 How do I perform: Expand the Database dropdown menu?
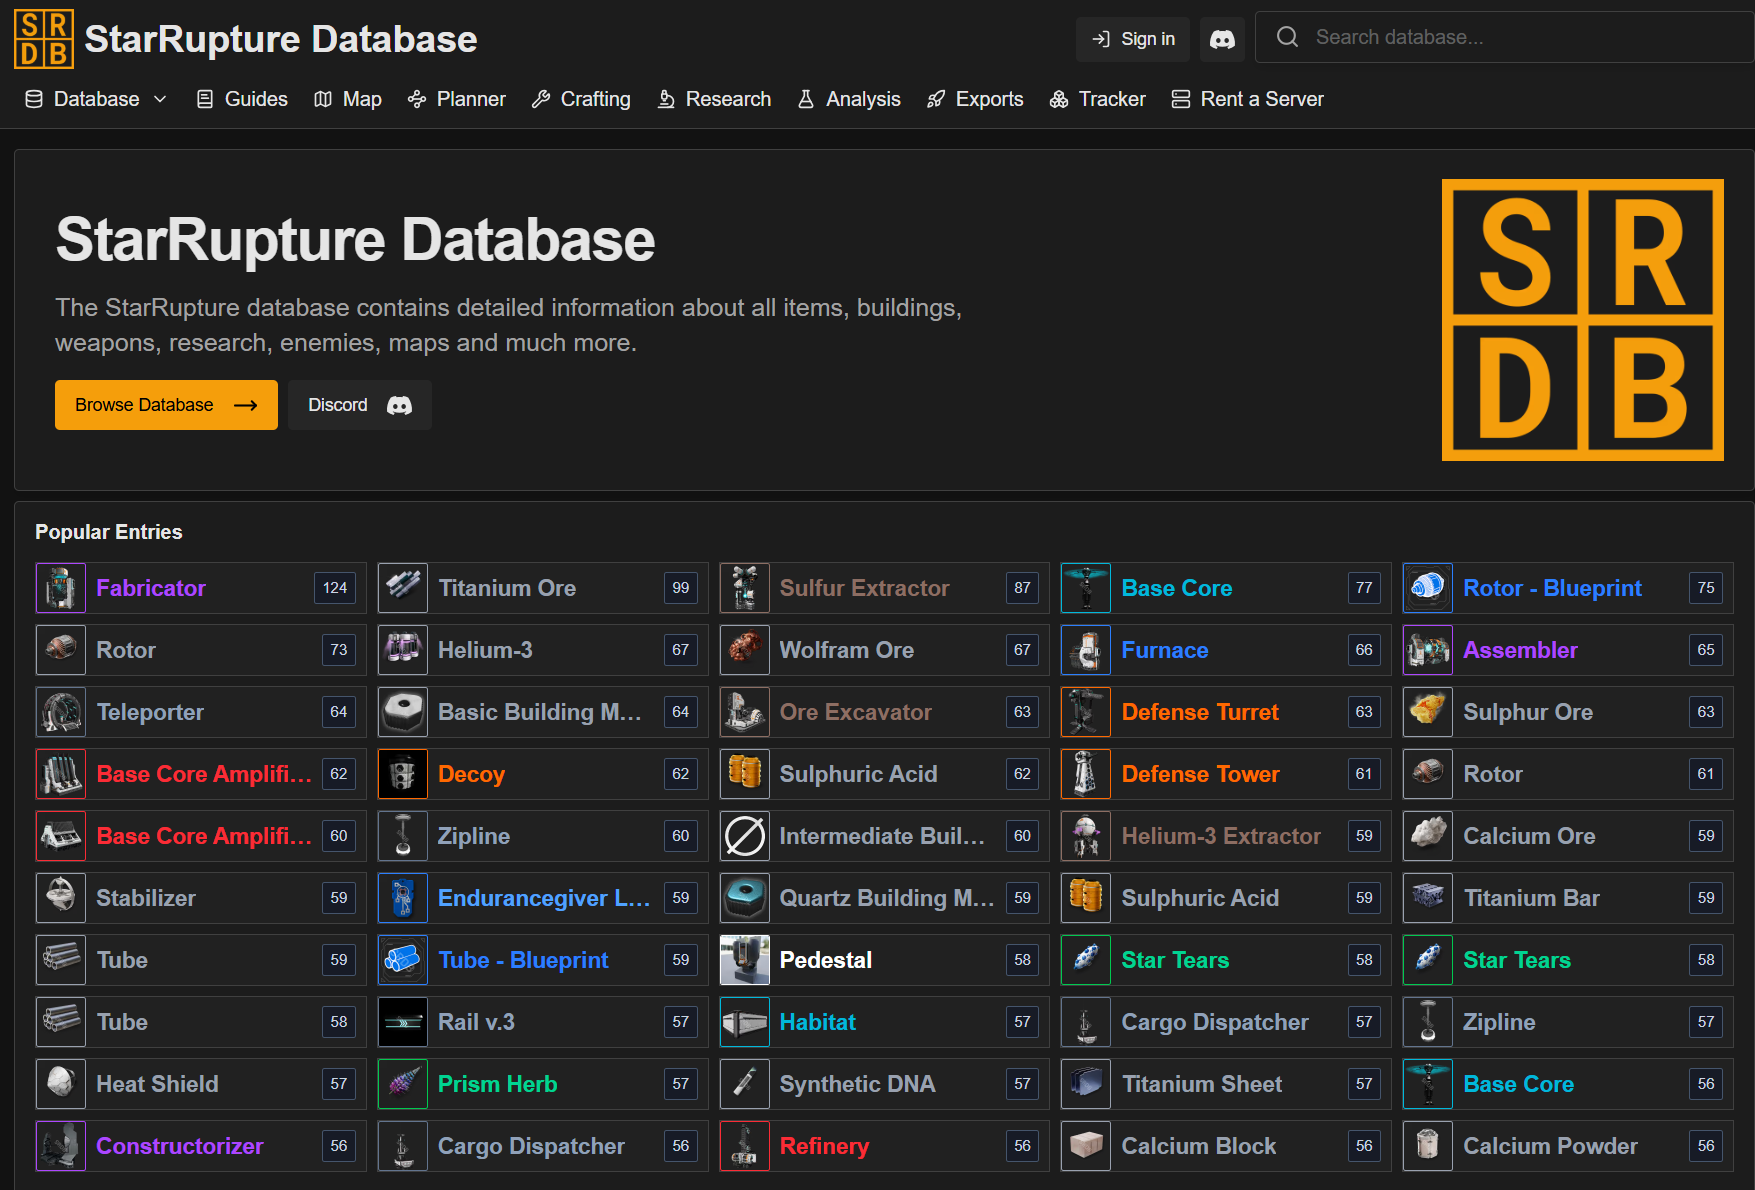click(96, 99)
